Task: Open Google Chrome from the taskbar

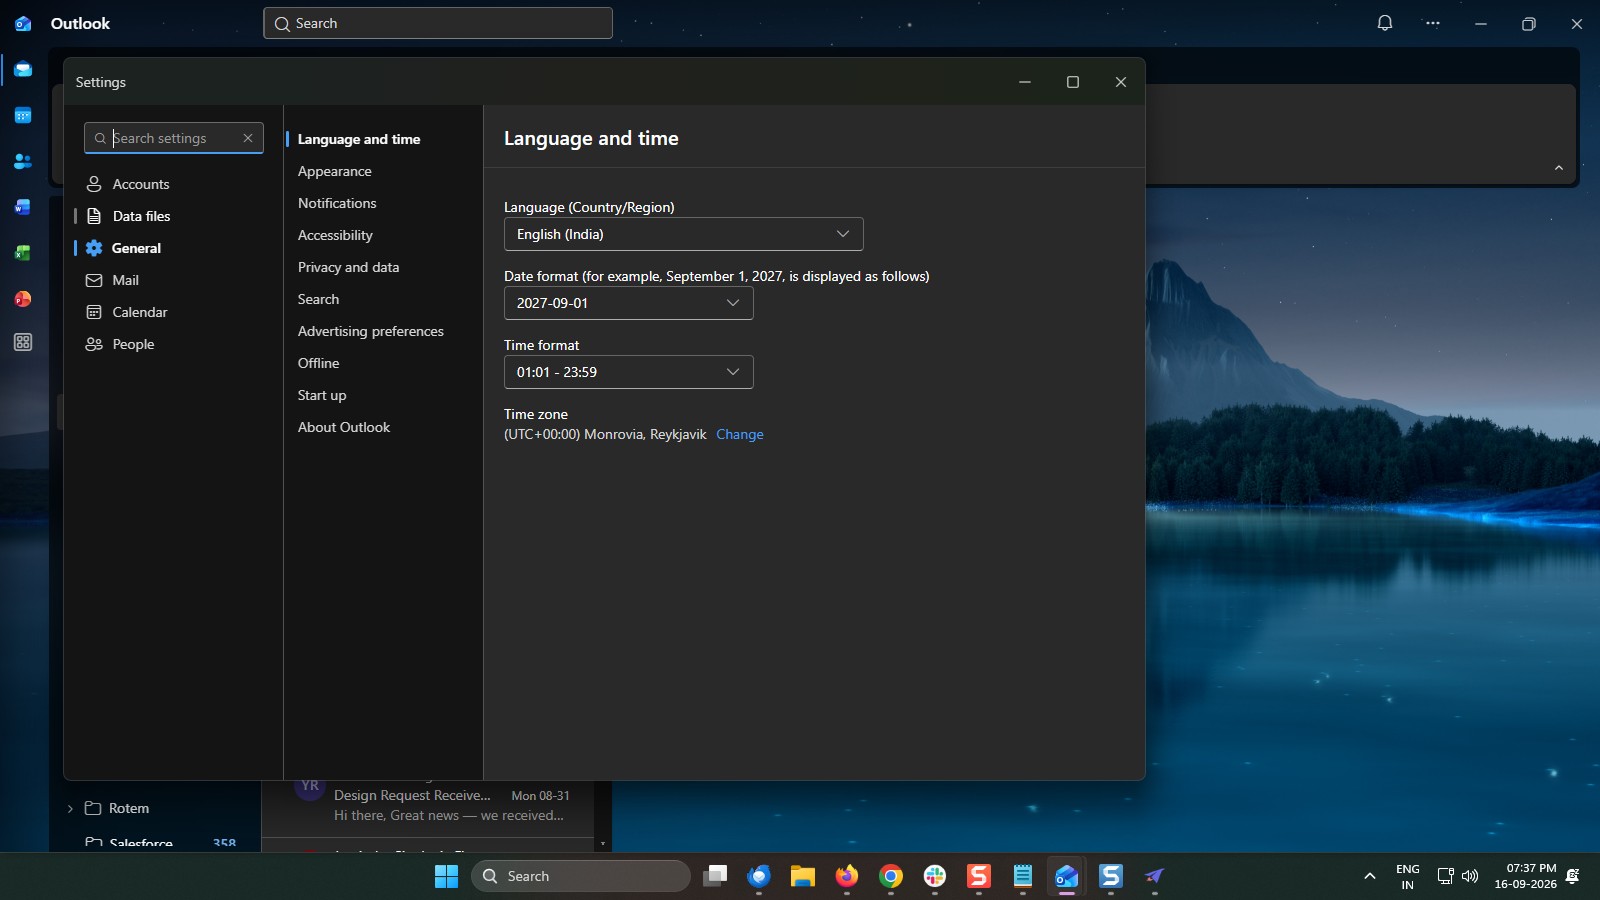Action: 891,876
